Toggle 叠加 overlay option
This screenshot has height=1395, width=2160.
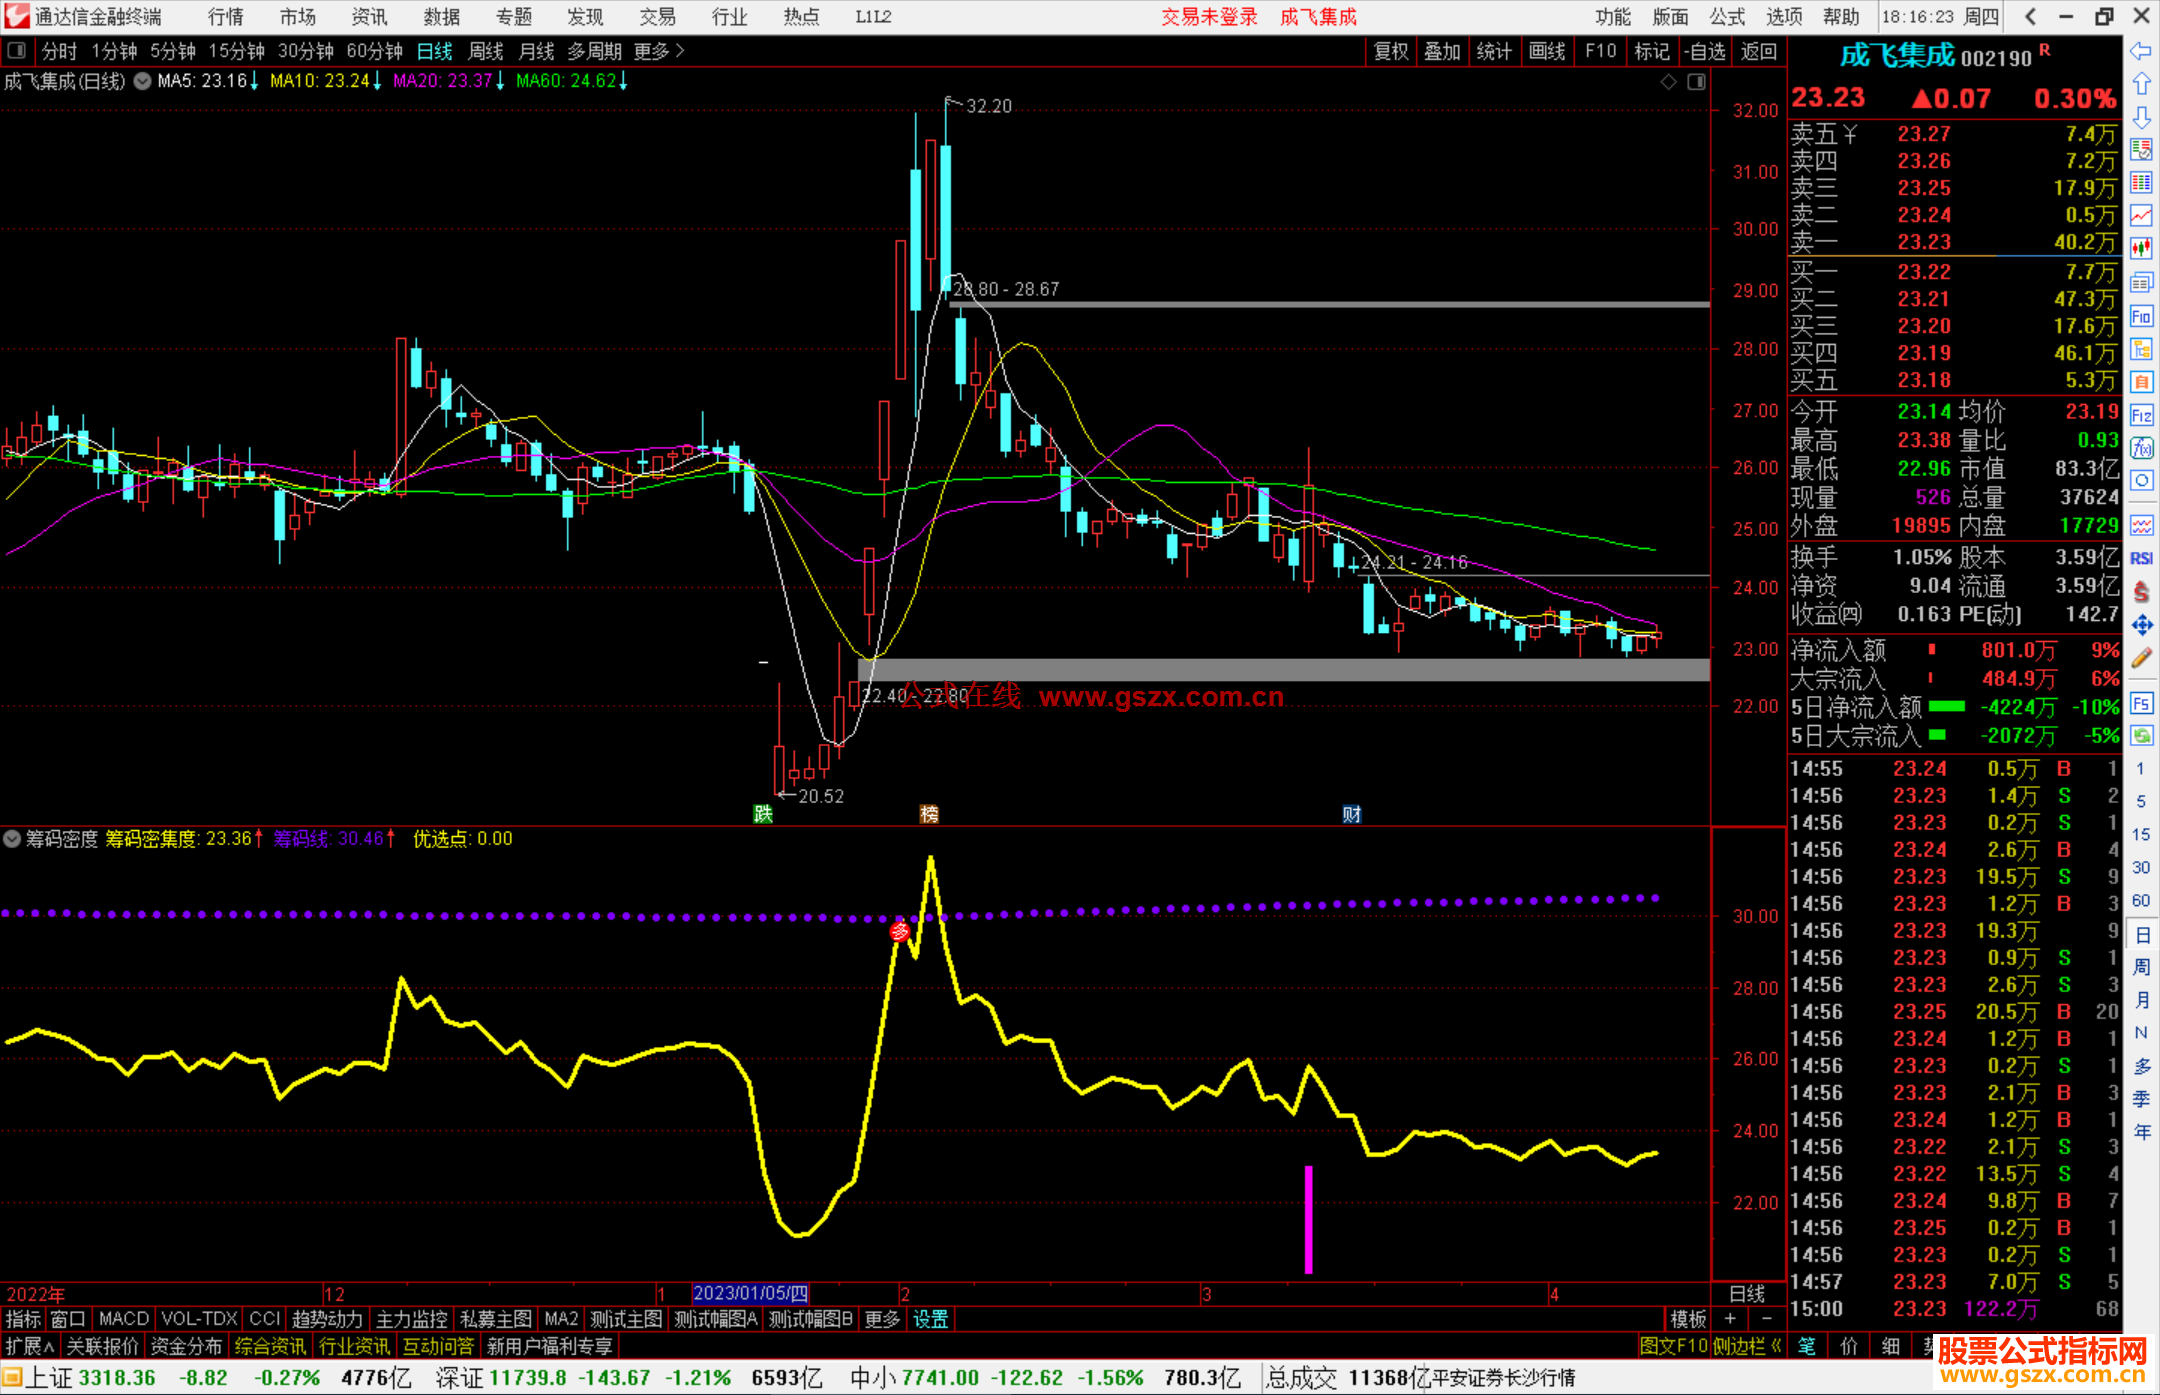coord(1443,51)
